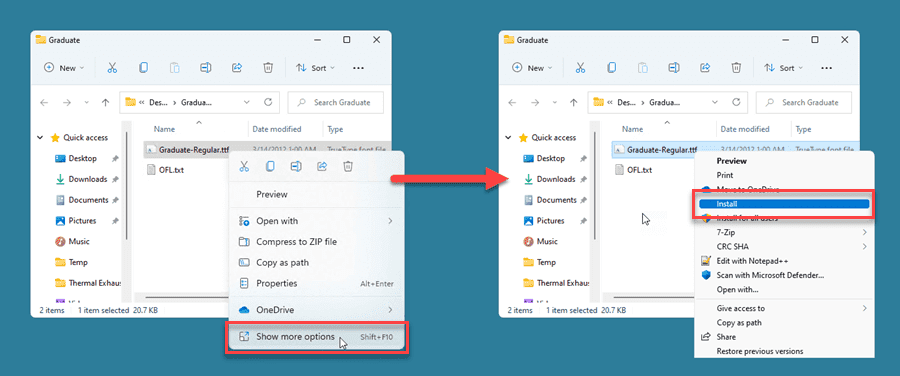The height and width of the screenshot is (376, 900).
Task: Click Rename icon in right window toolbar
Action: [674, 68]
